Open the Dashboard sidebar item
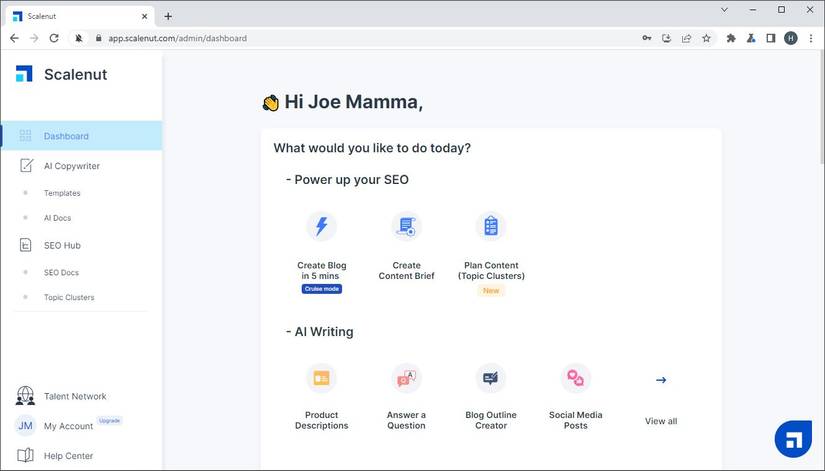Image resolution: width=825 pixels, height=471 pixels. (82, 136)
